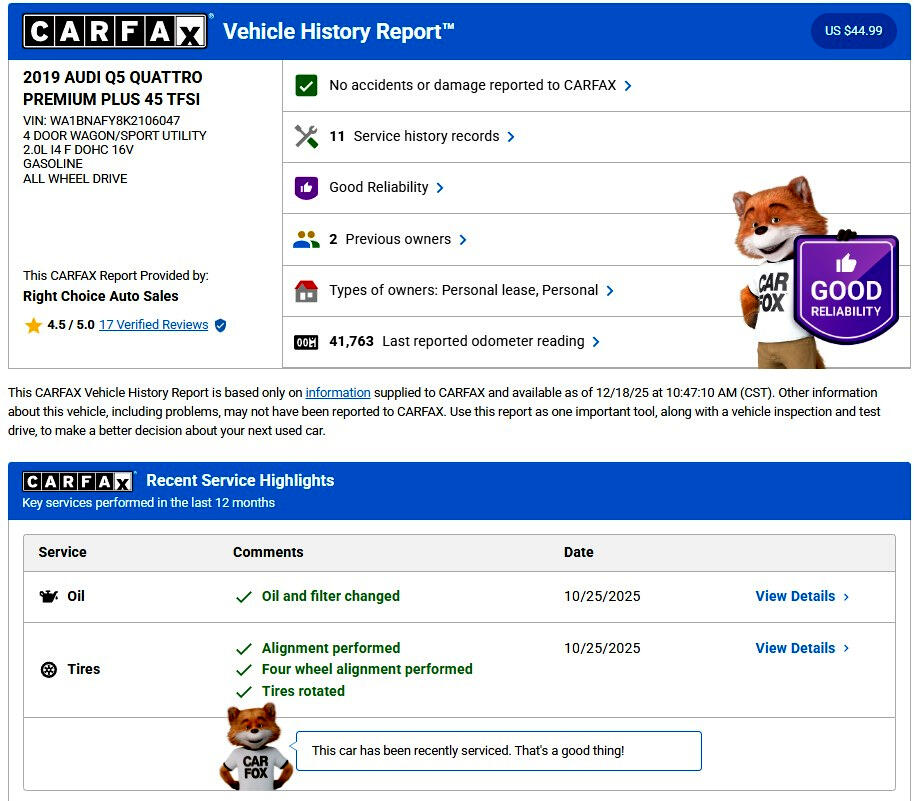
Task: Click the previous owners people icon
Action: point(306,240)
